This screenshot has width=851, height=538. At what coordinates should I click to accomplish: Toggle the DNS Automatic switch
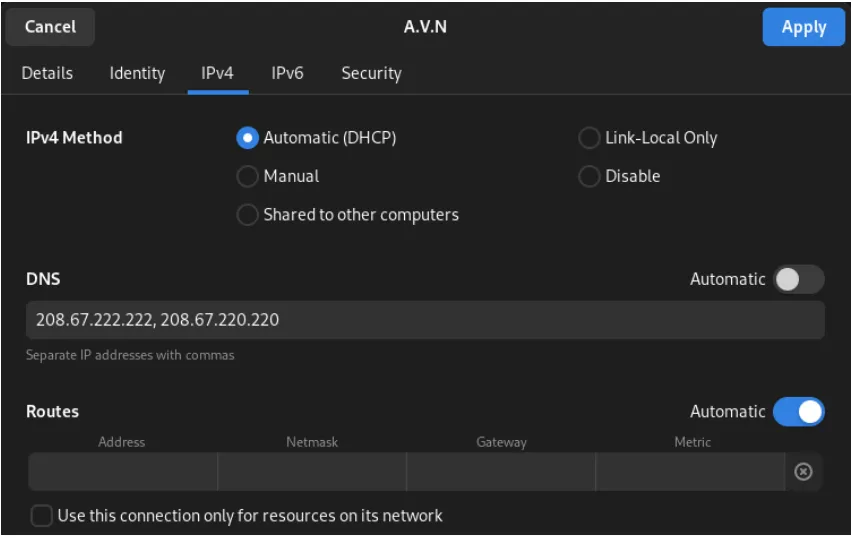(798, 280)
